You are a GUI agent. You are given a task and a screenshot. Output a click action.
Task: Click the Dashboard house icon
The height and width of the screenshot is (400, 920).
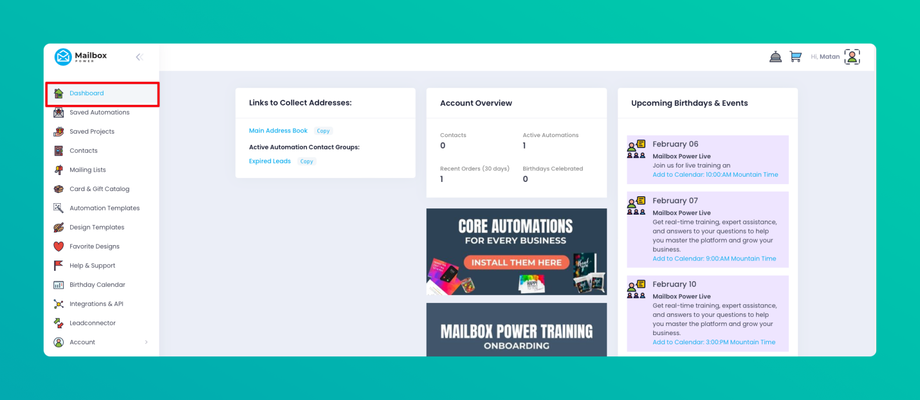coord(58,93)
